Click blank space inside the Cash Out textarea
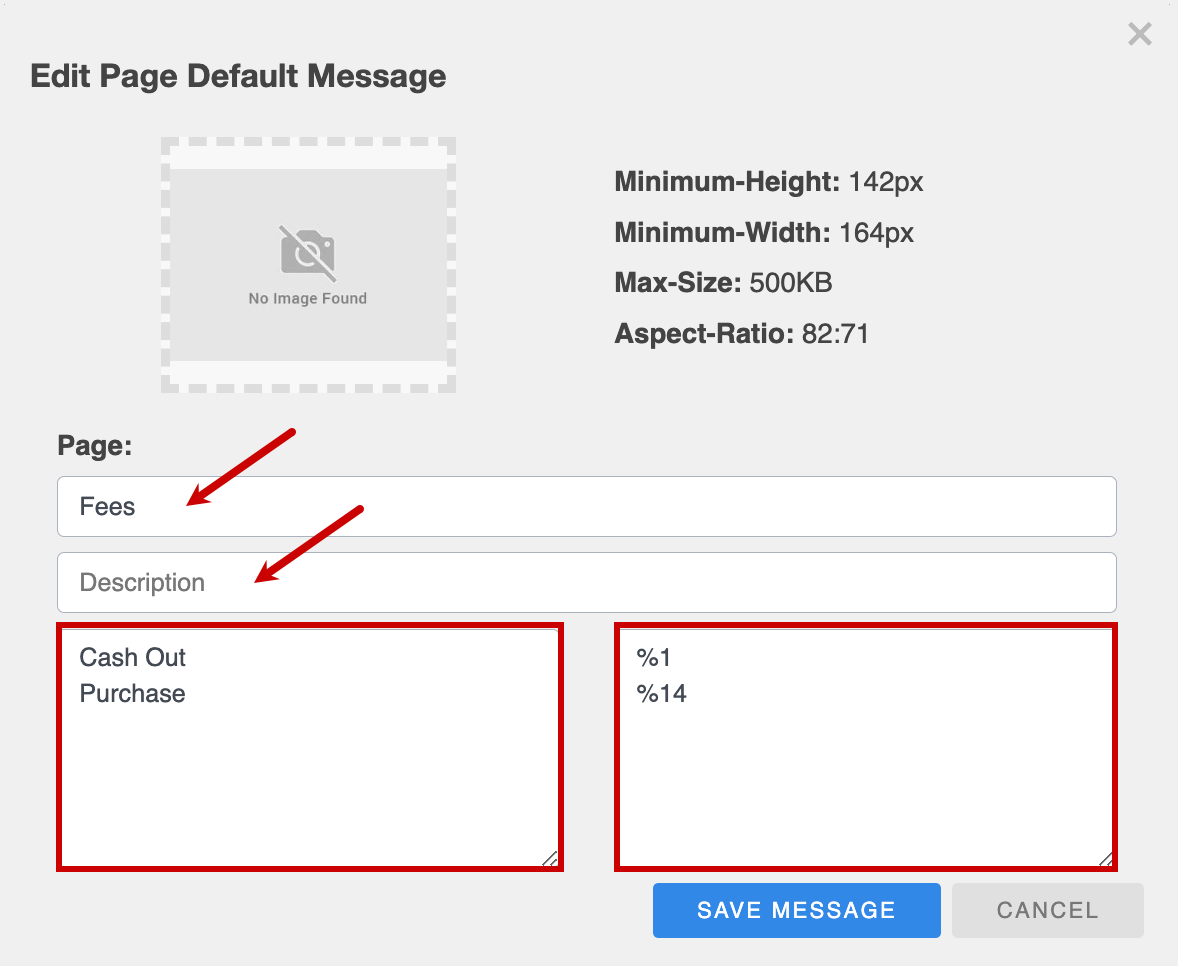 pos(310,790)
